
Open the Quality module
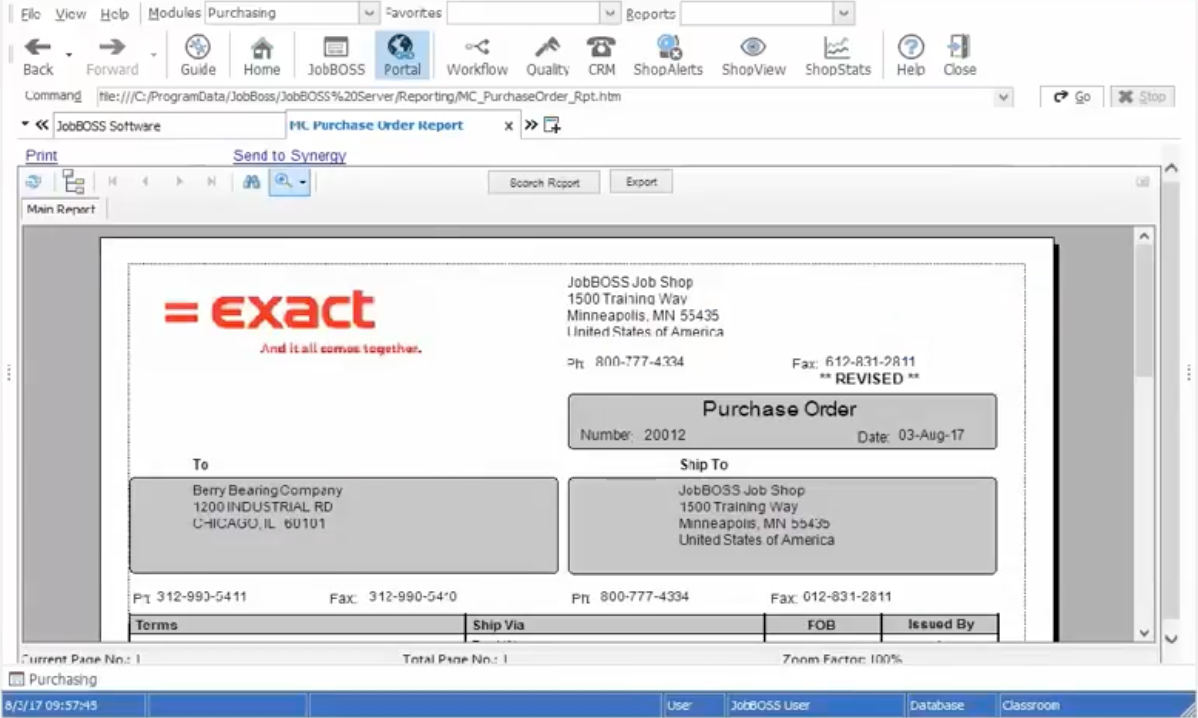(547, 55)
